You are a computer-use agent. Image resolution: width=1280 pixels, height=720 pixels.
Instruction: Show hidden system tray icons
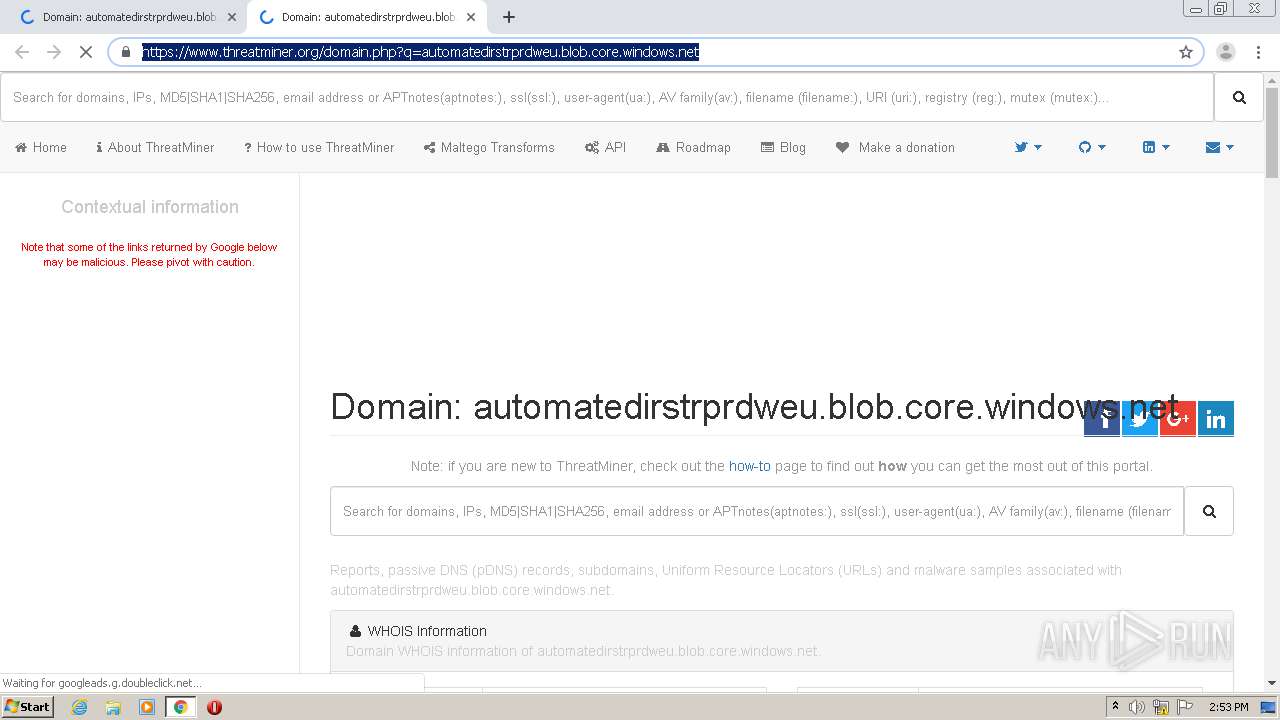pos(1115,707)
